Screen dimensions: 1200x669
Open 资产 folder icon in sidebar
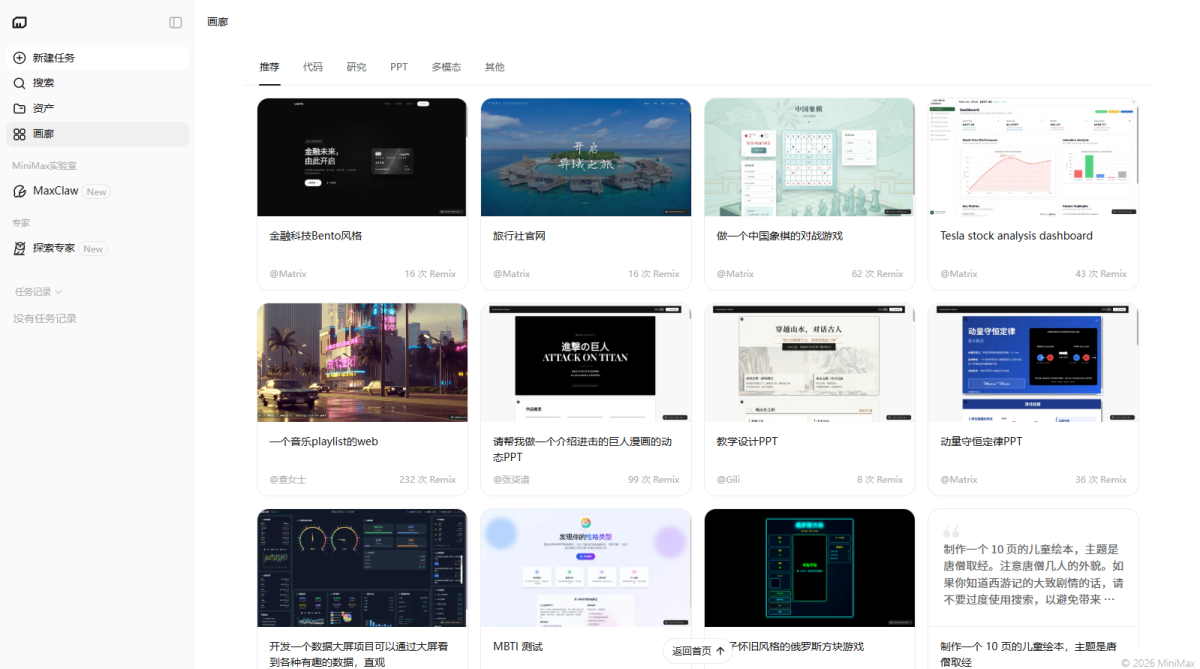tap(19, 108)
